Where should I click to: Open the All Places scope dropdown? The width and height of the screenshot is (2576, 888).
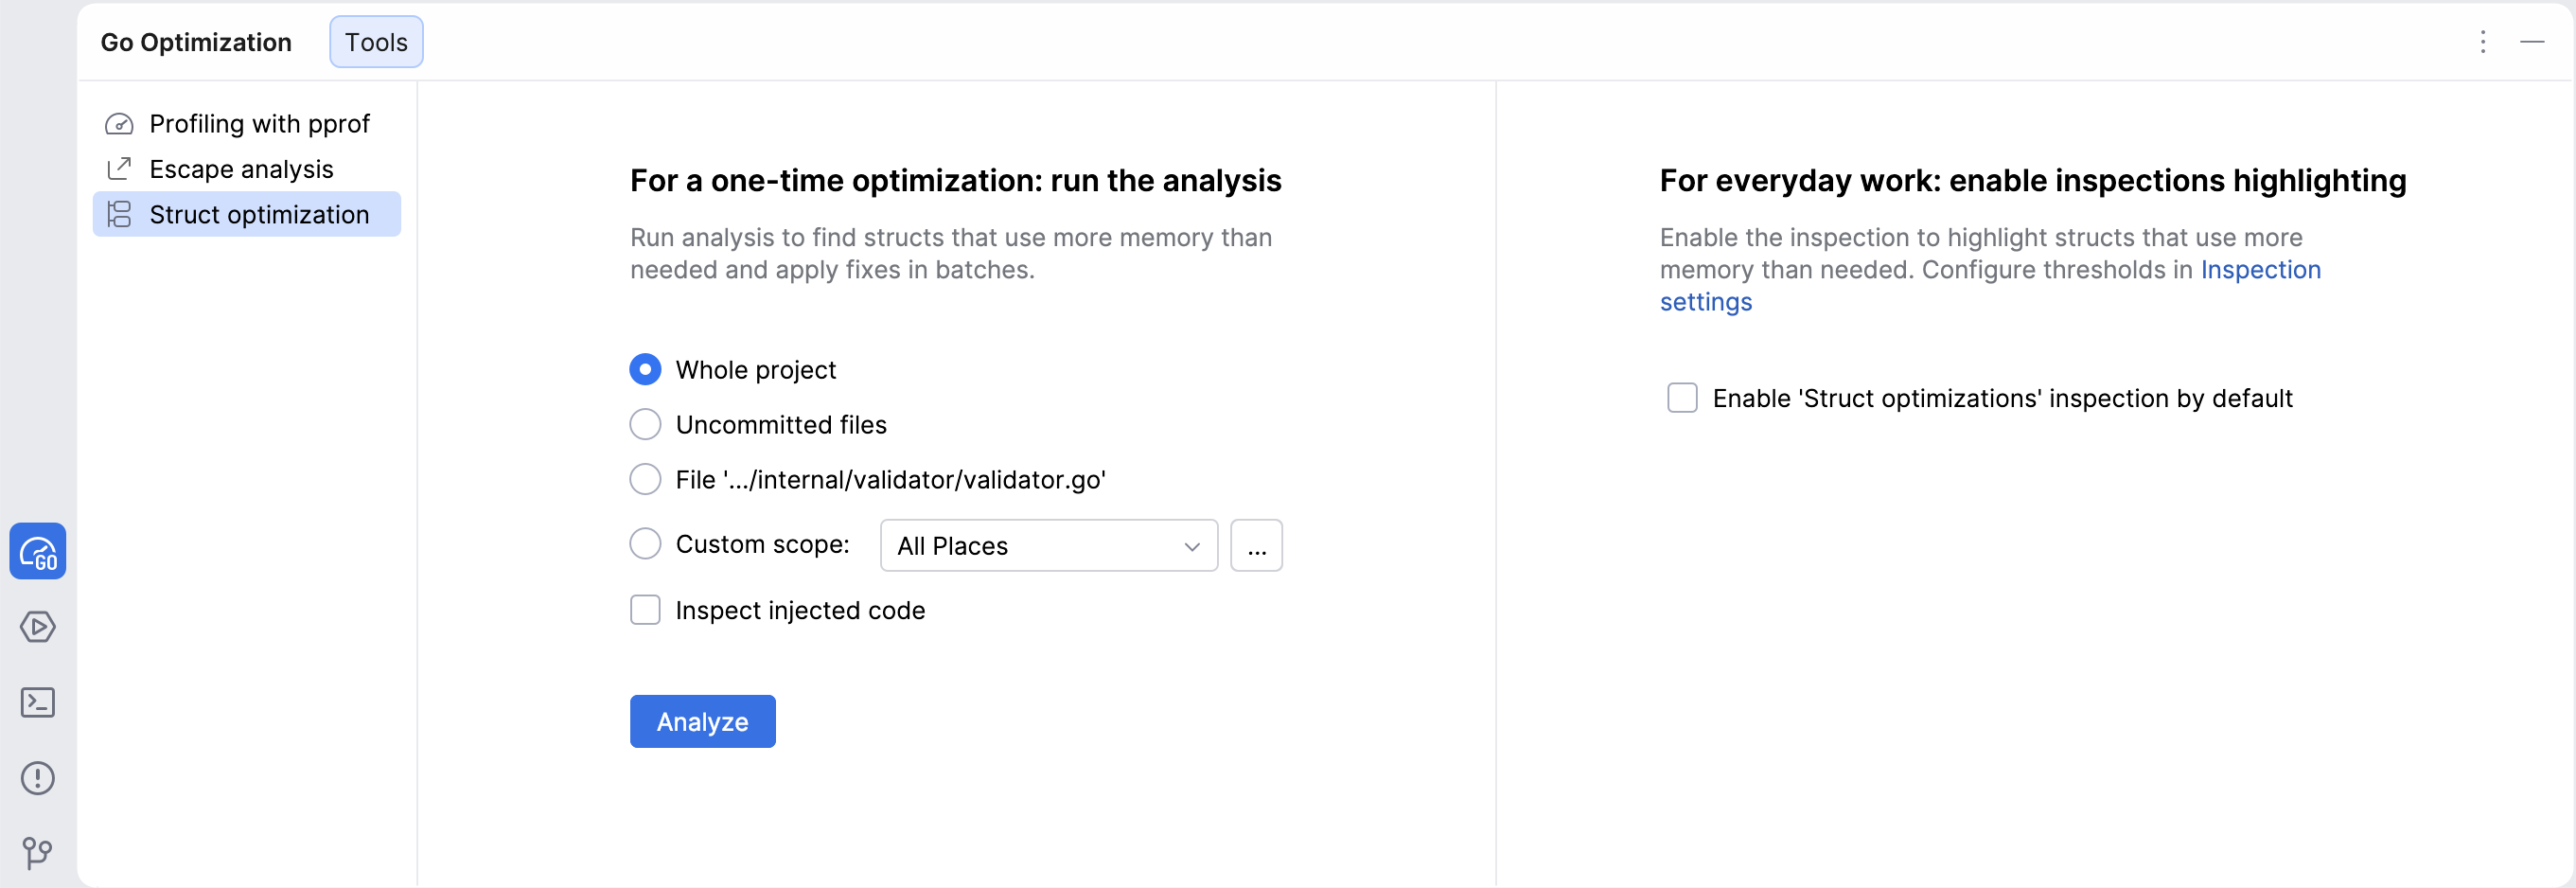[1049, 546]
